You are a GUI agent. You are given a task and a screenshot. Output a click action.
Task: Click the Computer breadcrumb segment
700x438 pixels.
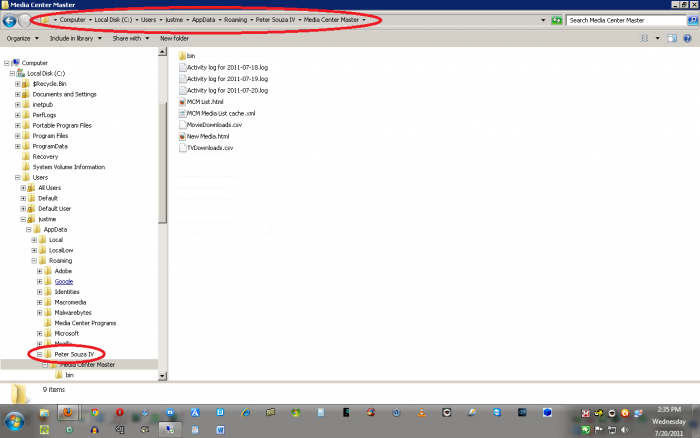click(x=72, y=20)
